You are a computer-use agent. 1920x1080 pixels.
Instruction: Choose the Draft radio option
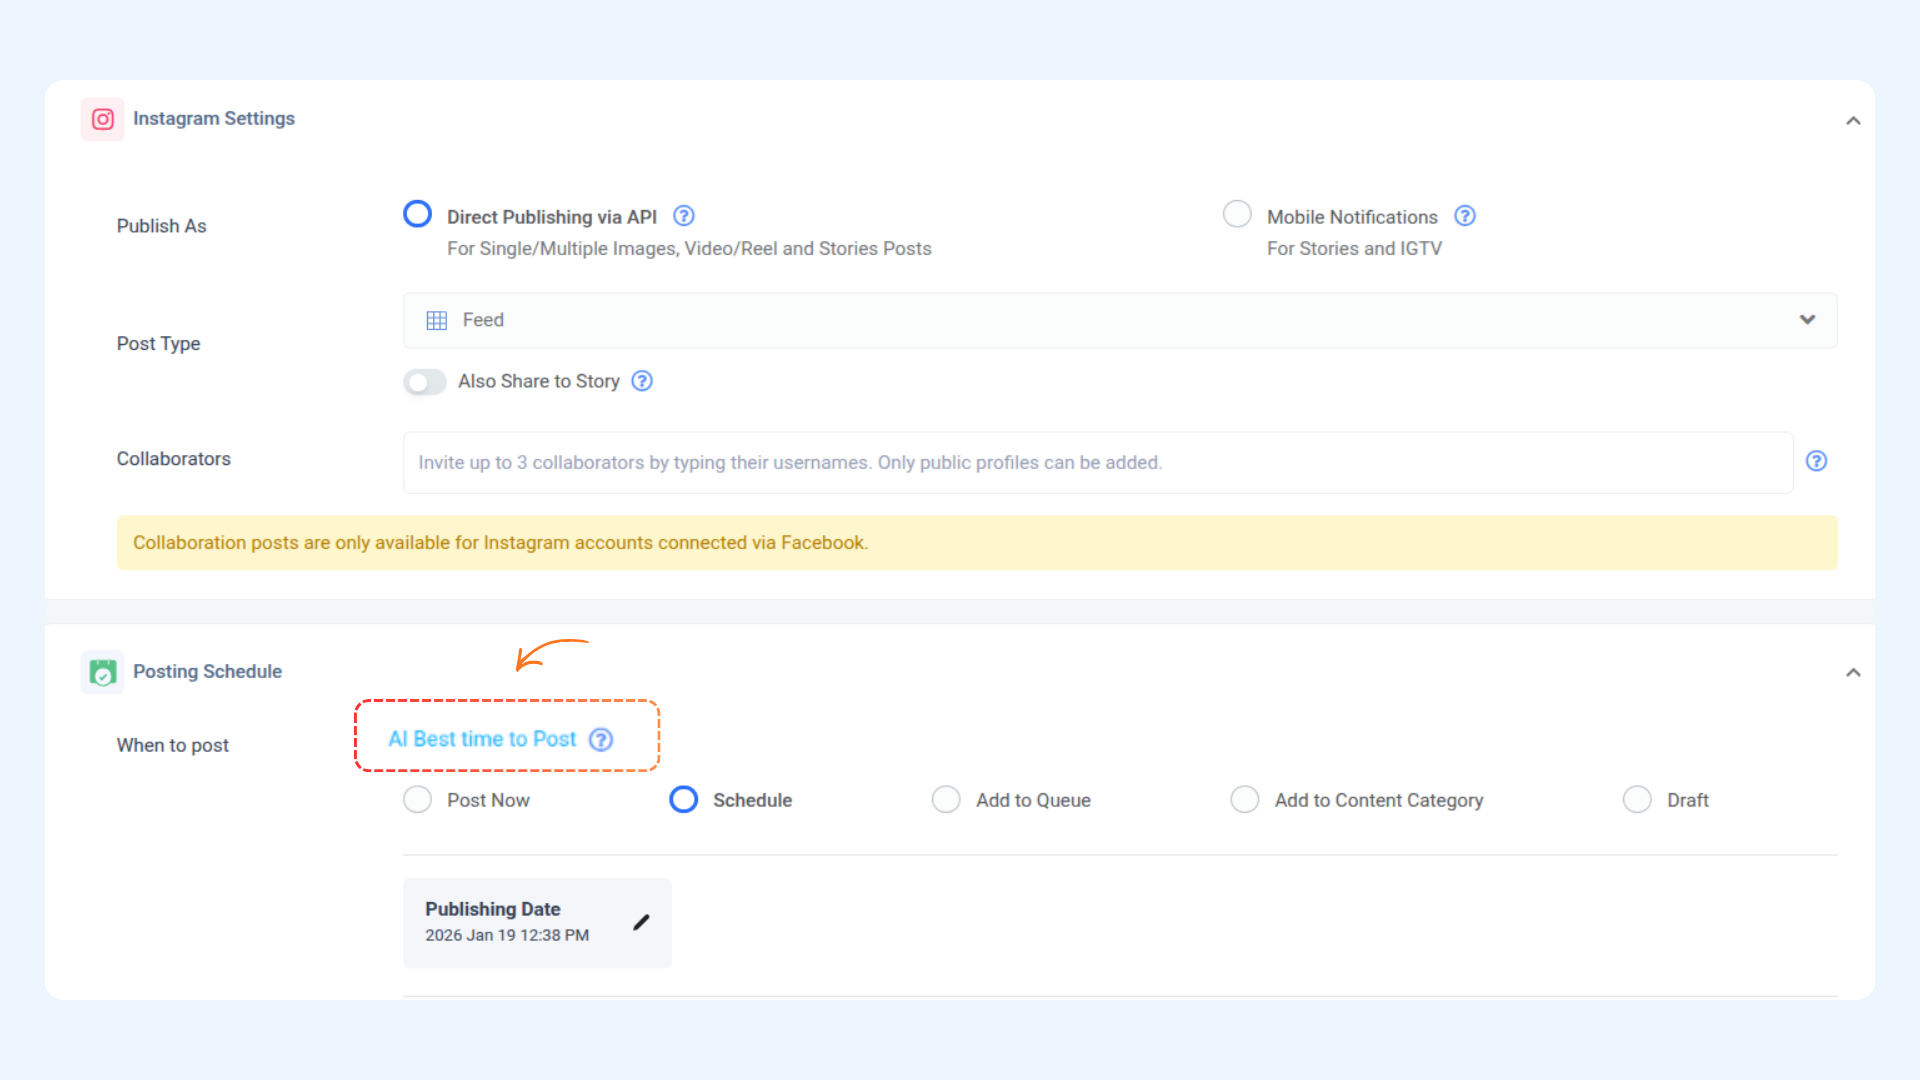[x=1637, y=800]
